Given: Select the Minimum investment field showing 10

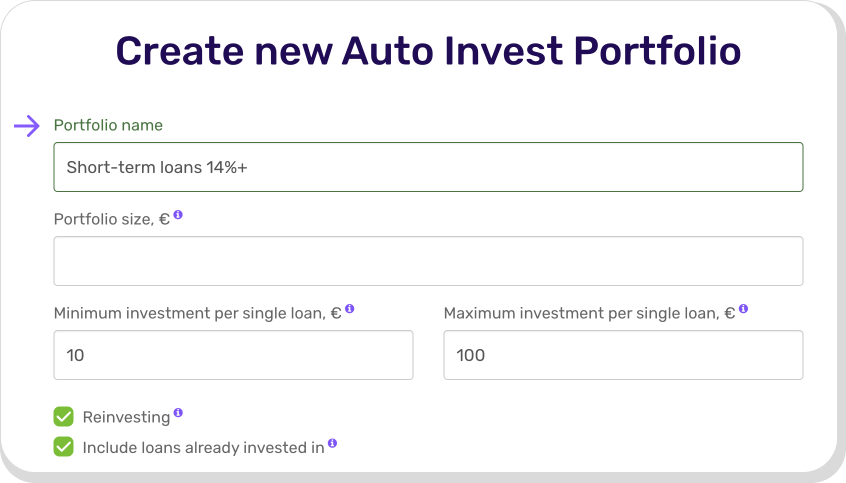Looking at the screenshot, I should pos(234,355).
